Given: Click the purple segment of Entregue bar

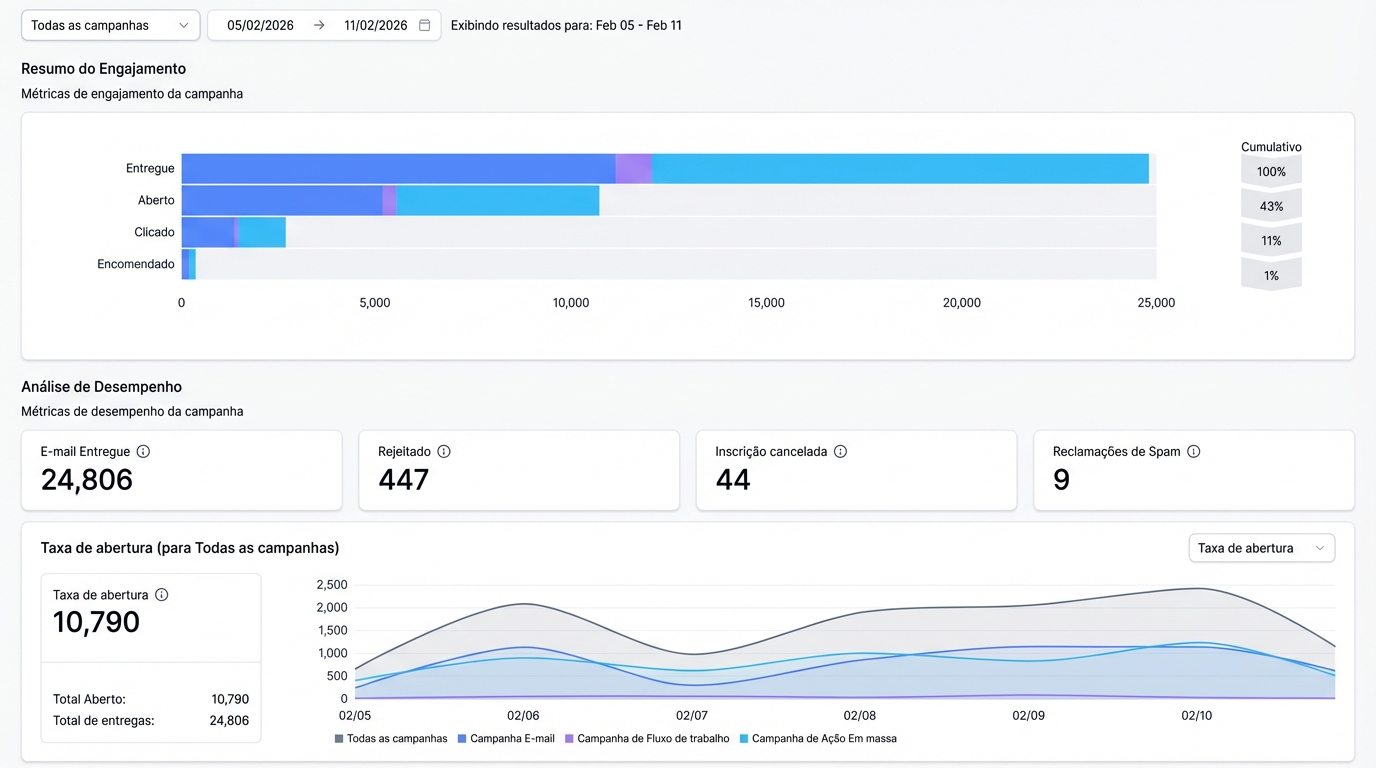Looking at the screenshot, I should 633,169.
